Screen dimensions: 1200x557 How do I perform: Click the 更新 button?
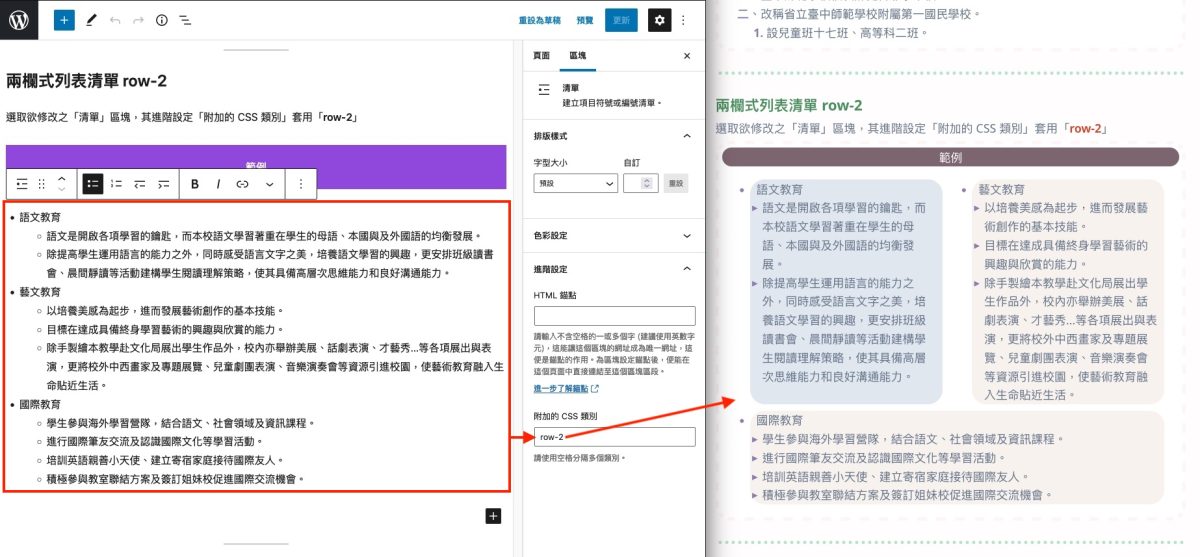(622, 20)
